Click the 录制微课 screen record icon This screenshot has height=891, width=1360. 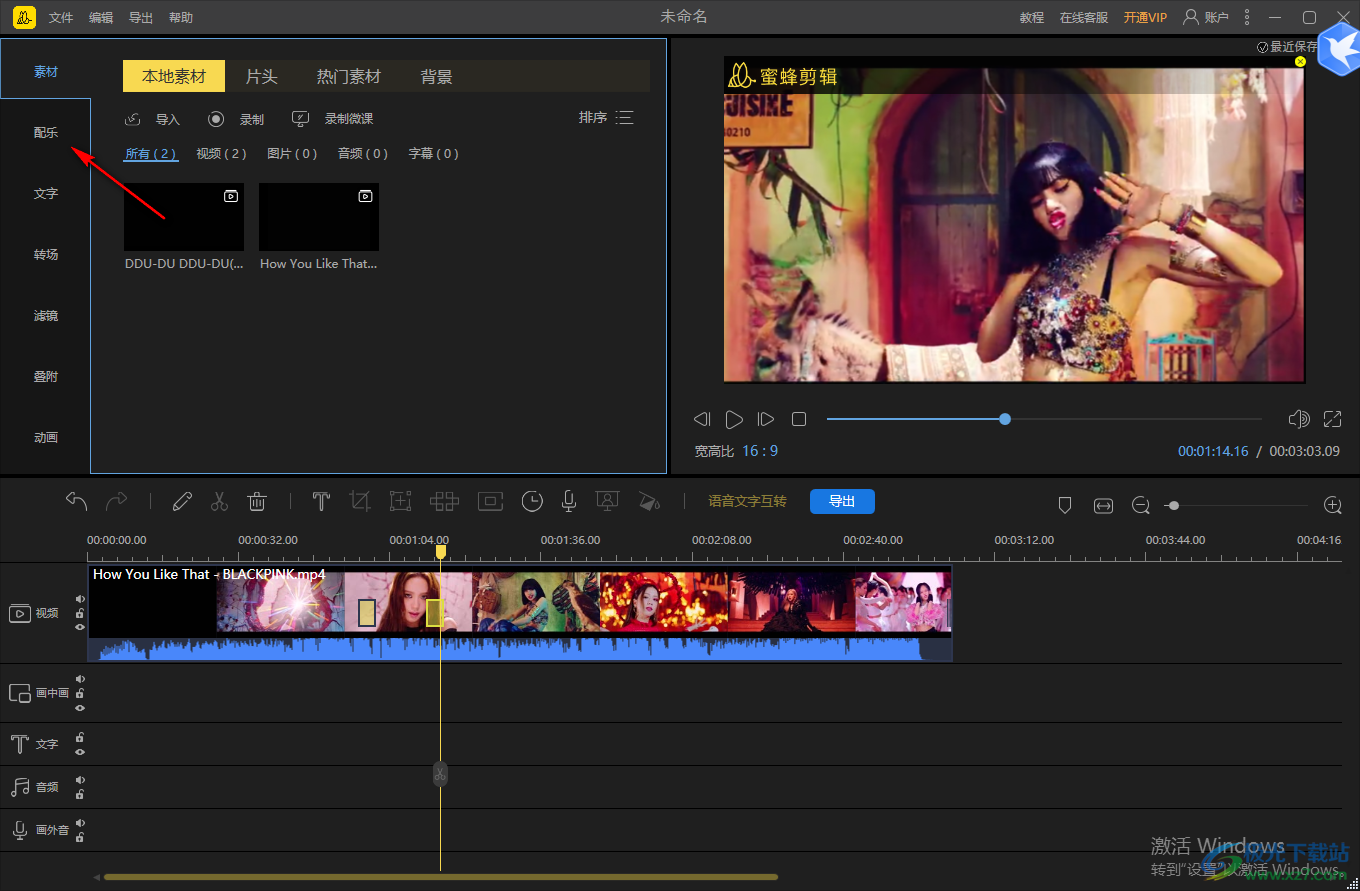click(x=301, y=119)
